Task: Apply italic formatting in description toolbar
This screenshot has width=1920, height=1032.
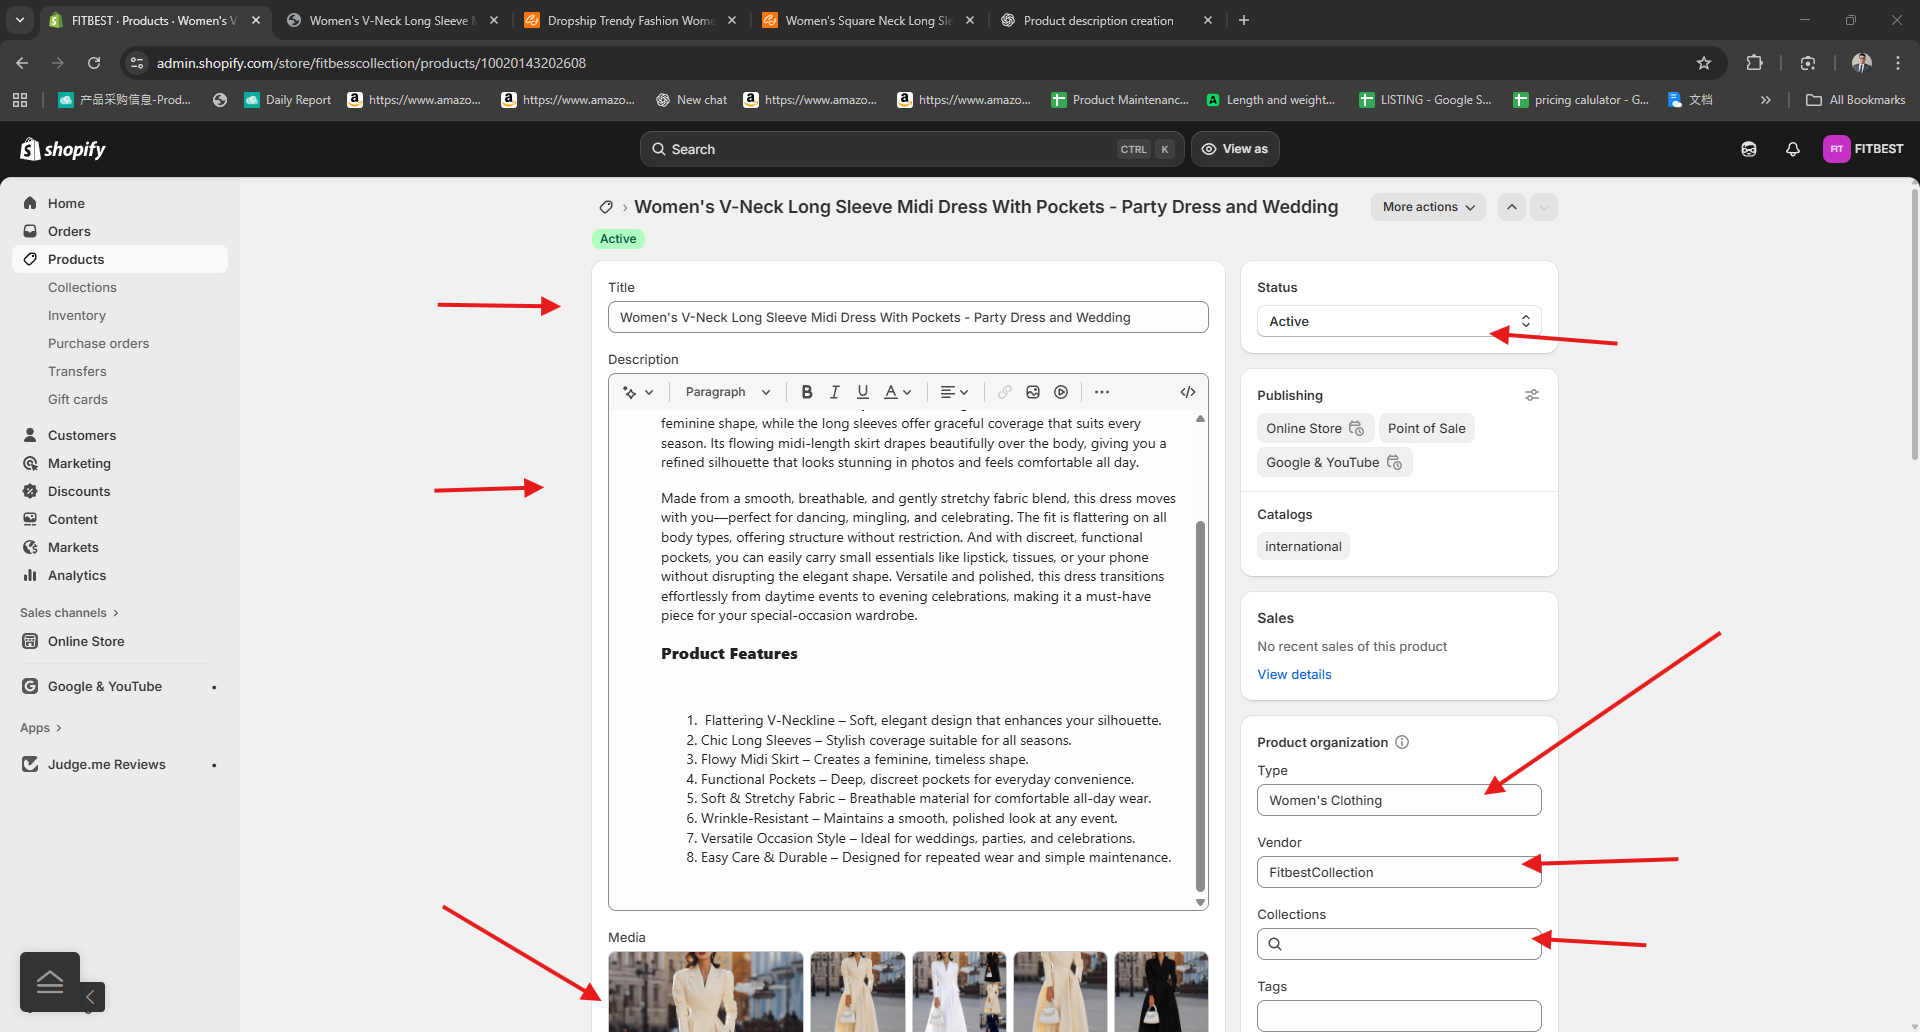Action: point(834,392)
